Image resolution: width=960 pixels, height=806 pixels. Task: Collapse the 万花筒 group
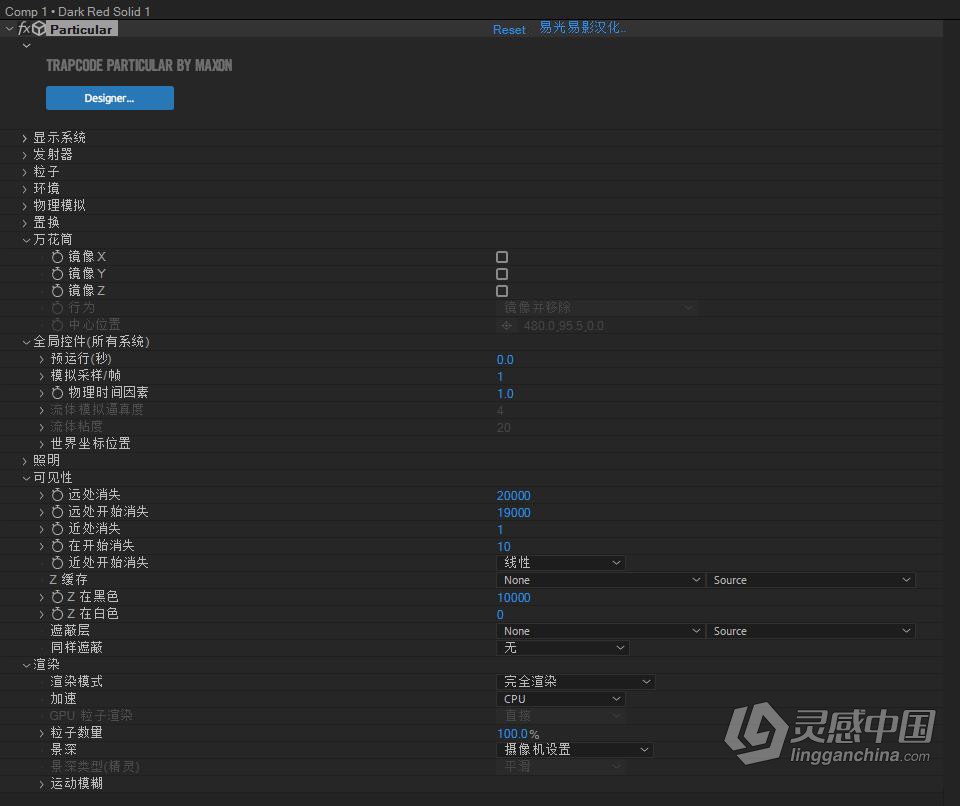tap(26, 240)
